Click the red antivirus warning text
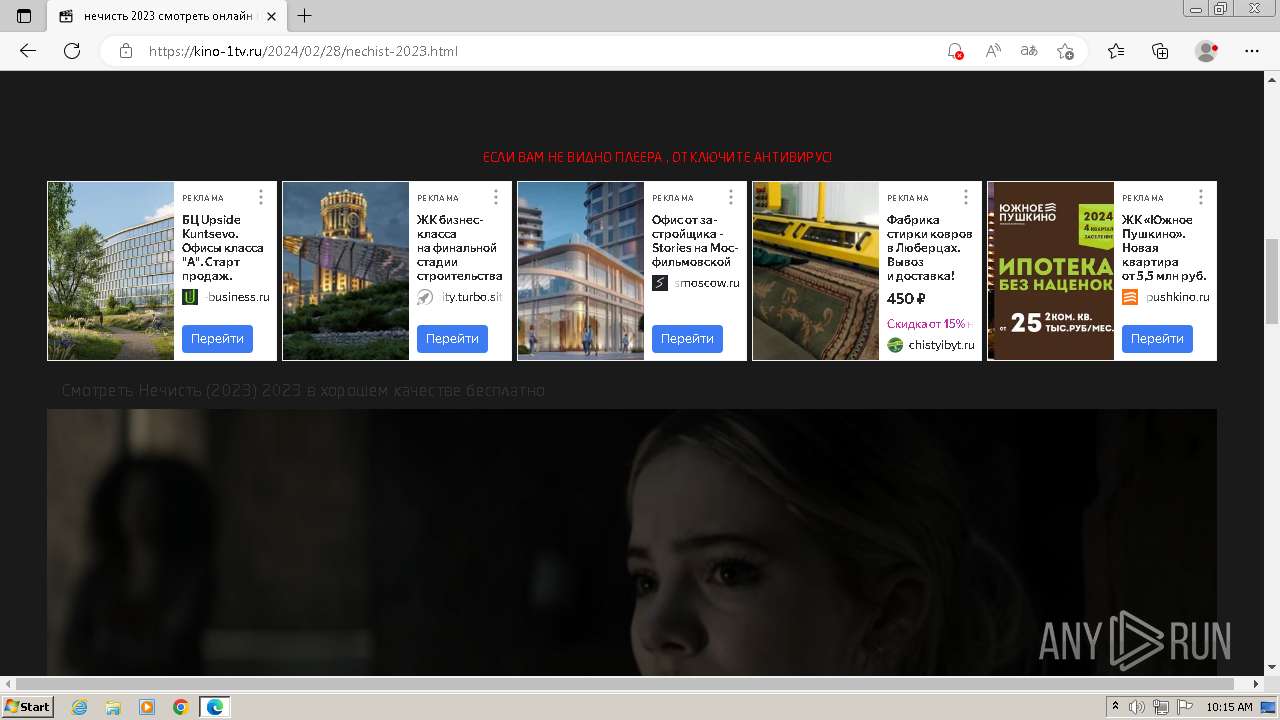This screenshot has height=720, width=1280. (657, 158)
